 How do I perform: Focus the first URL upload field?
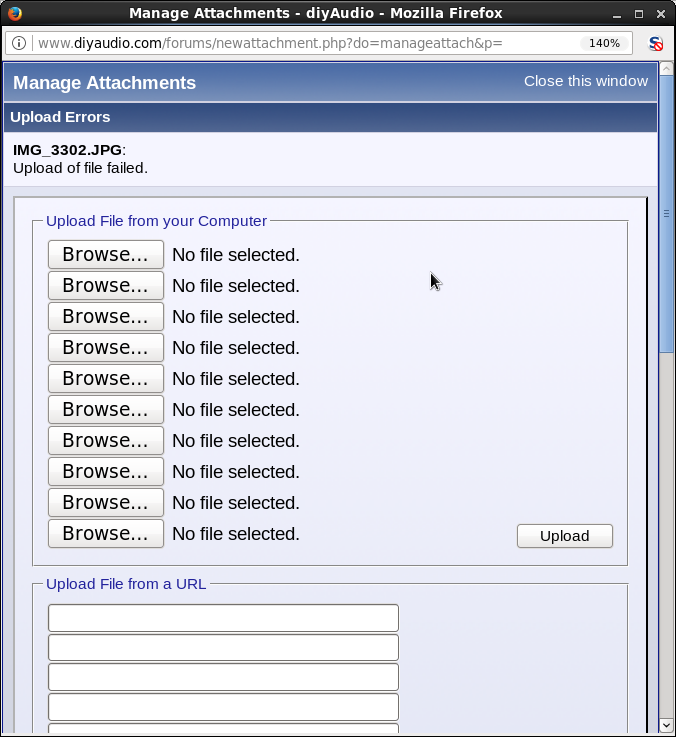[x=223, y=618]
